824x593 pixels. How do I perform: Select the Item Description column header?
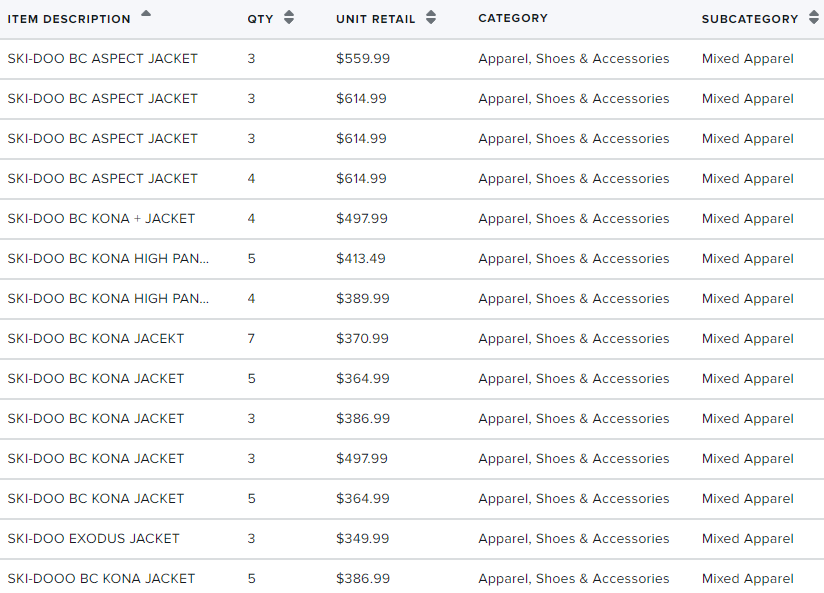pos(69,19)
